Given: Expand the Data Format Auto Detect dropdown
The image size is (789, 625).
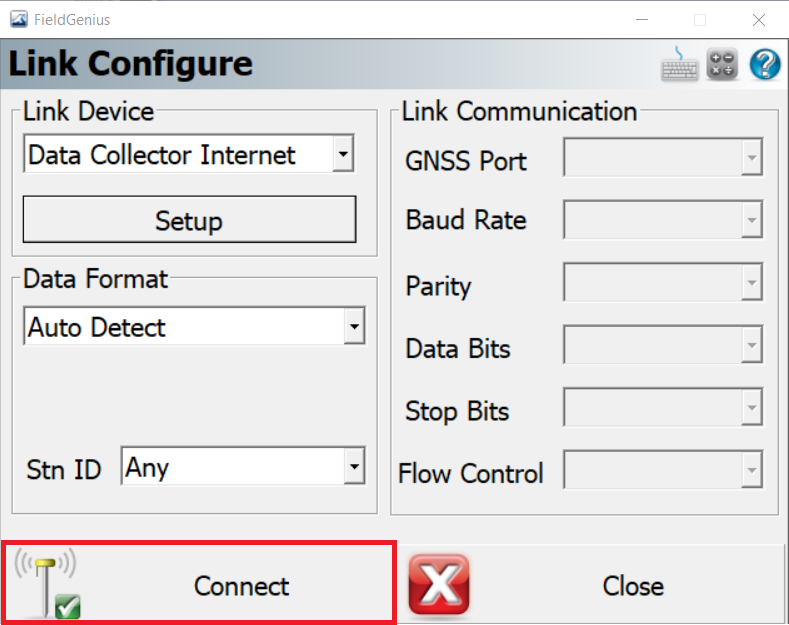Looking at the screenshot, I should (354, 327).
